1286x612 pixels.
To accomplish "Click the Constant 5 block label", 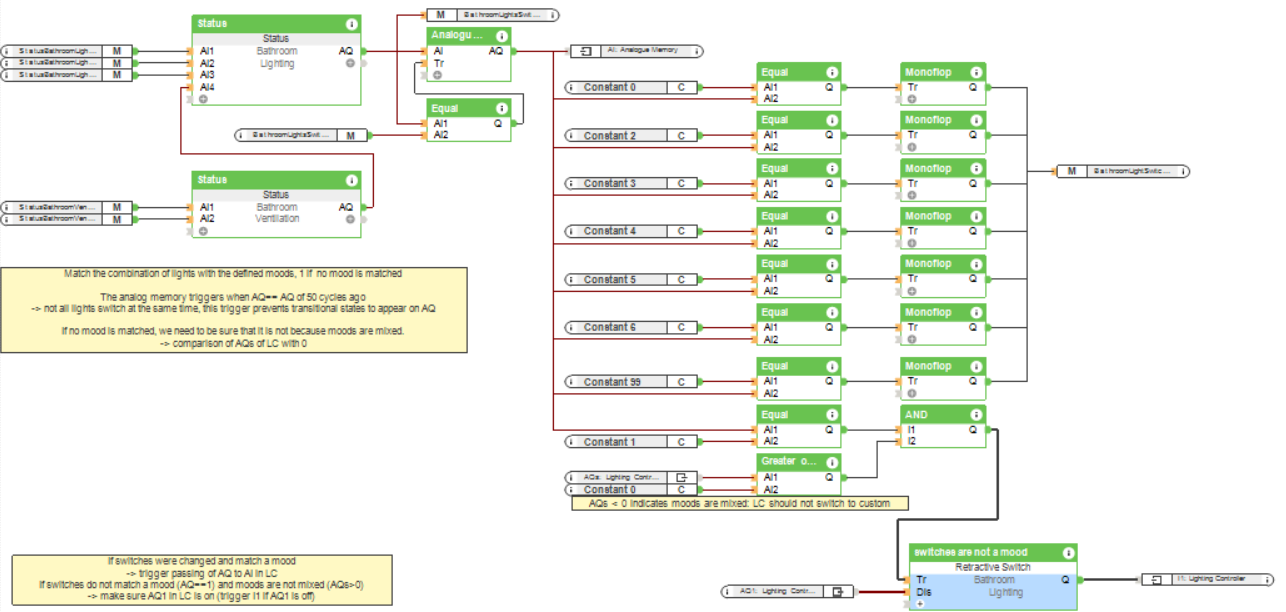I will [610, 279].
